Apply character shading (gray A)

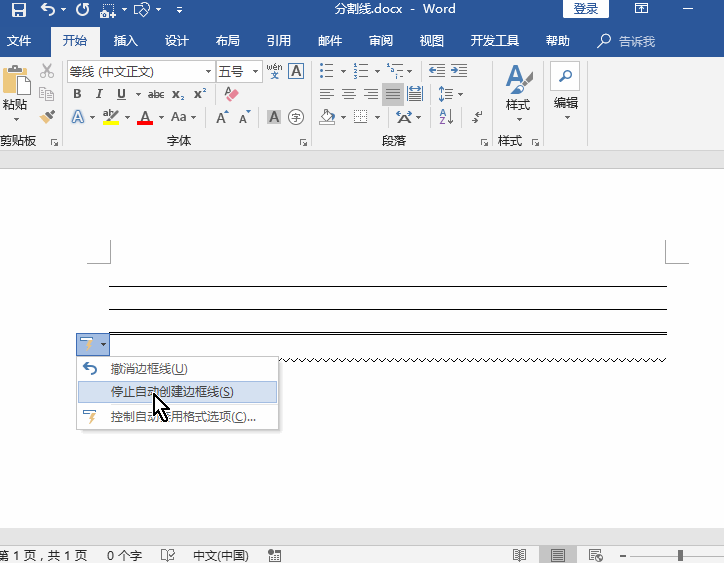click(x=274, y=117)
